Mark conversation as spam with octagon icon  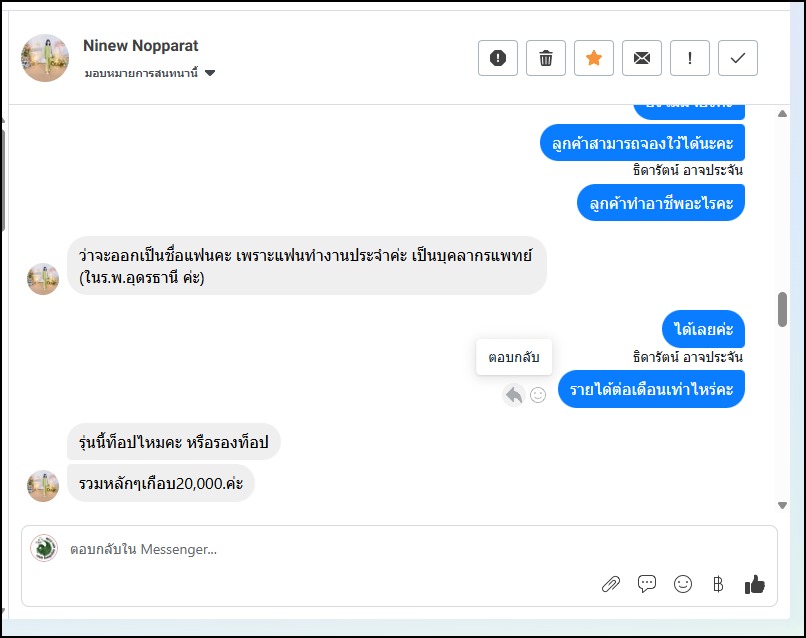(x=498, y=58)
